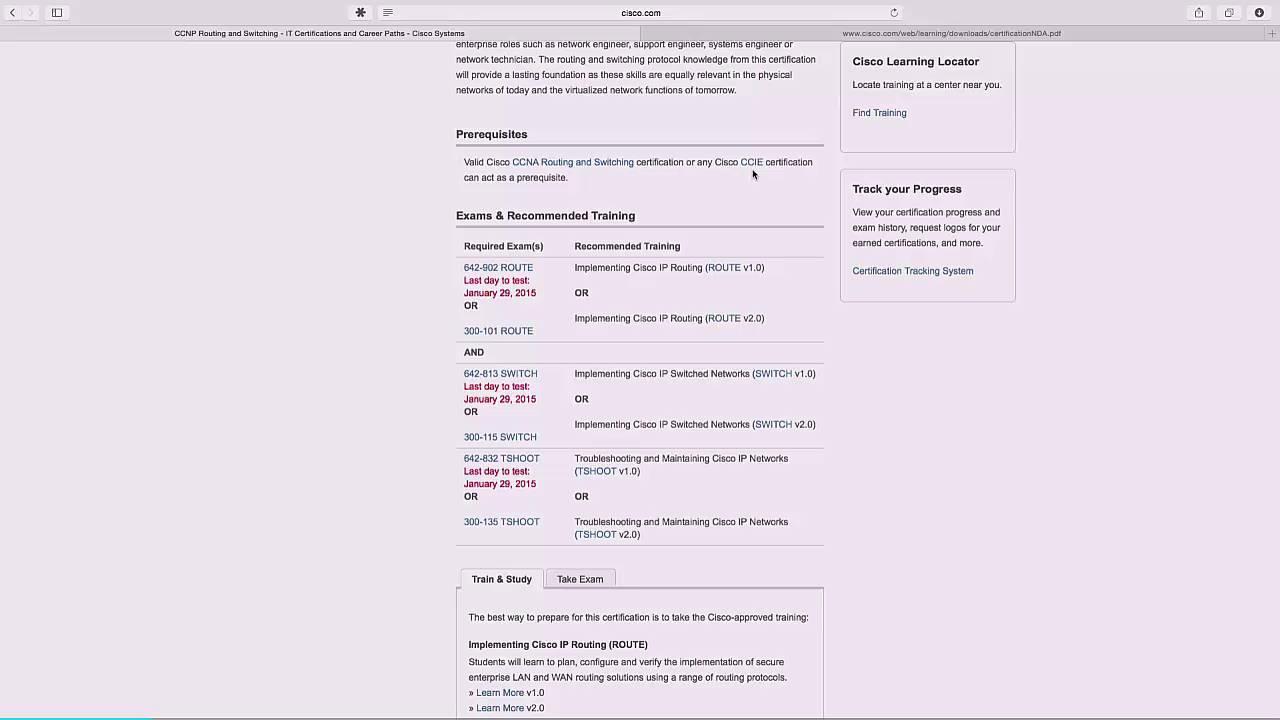Switch to the certificationNDA.pdf tab
Screen dimensions: 1280x720
951,33
